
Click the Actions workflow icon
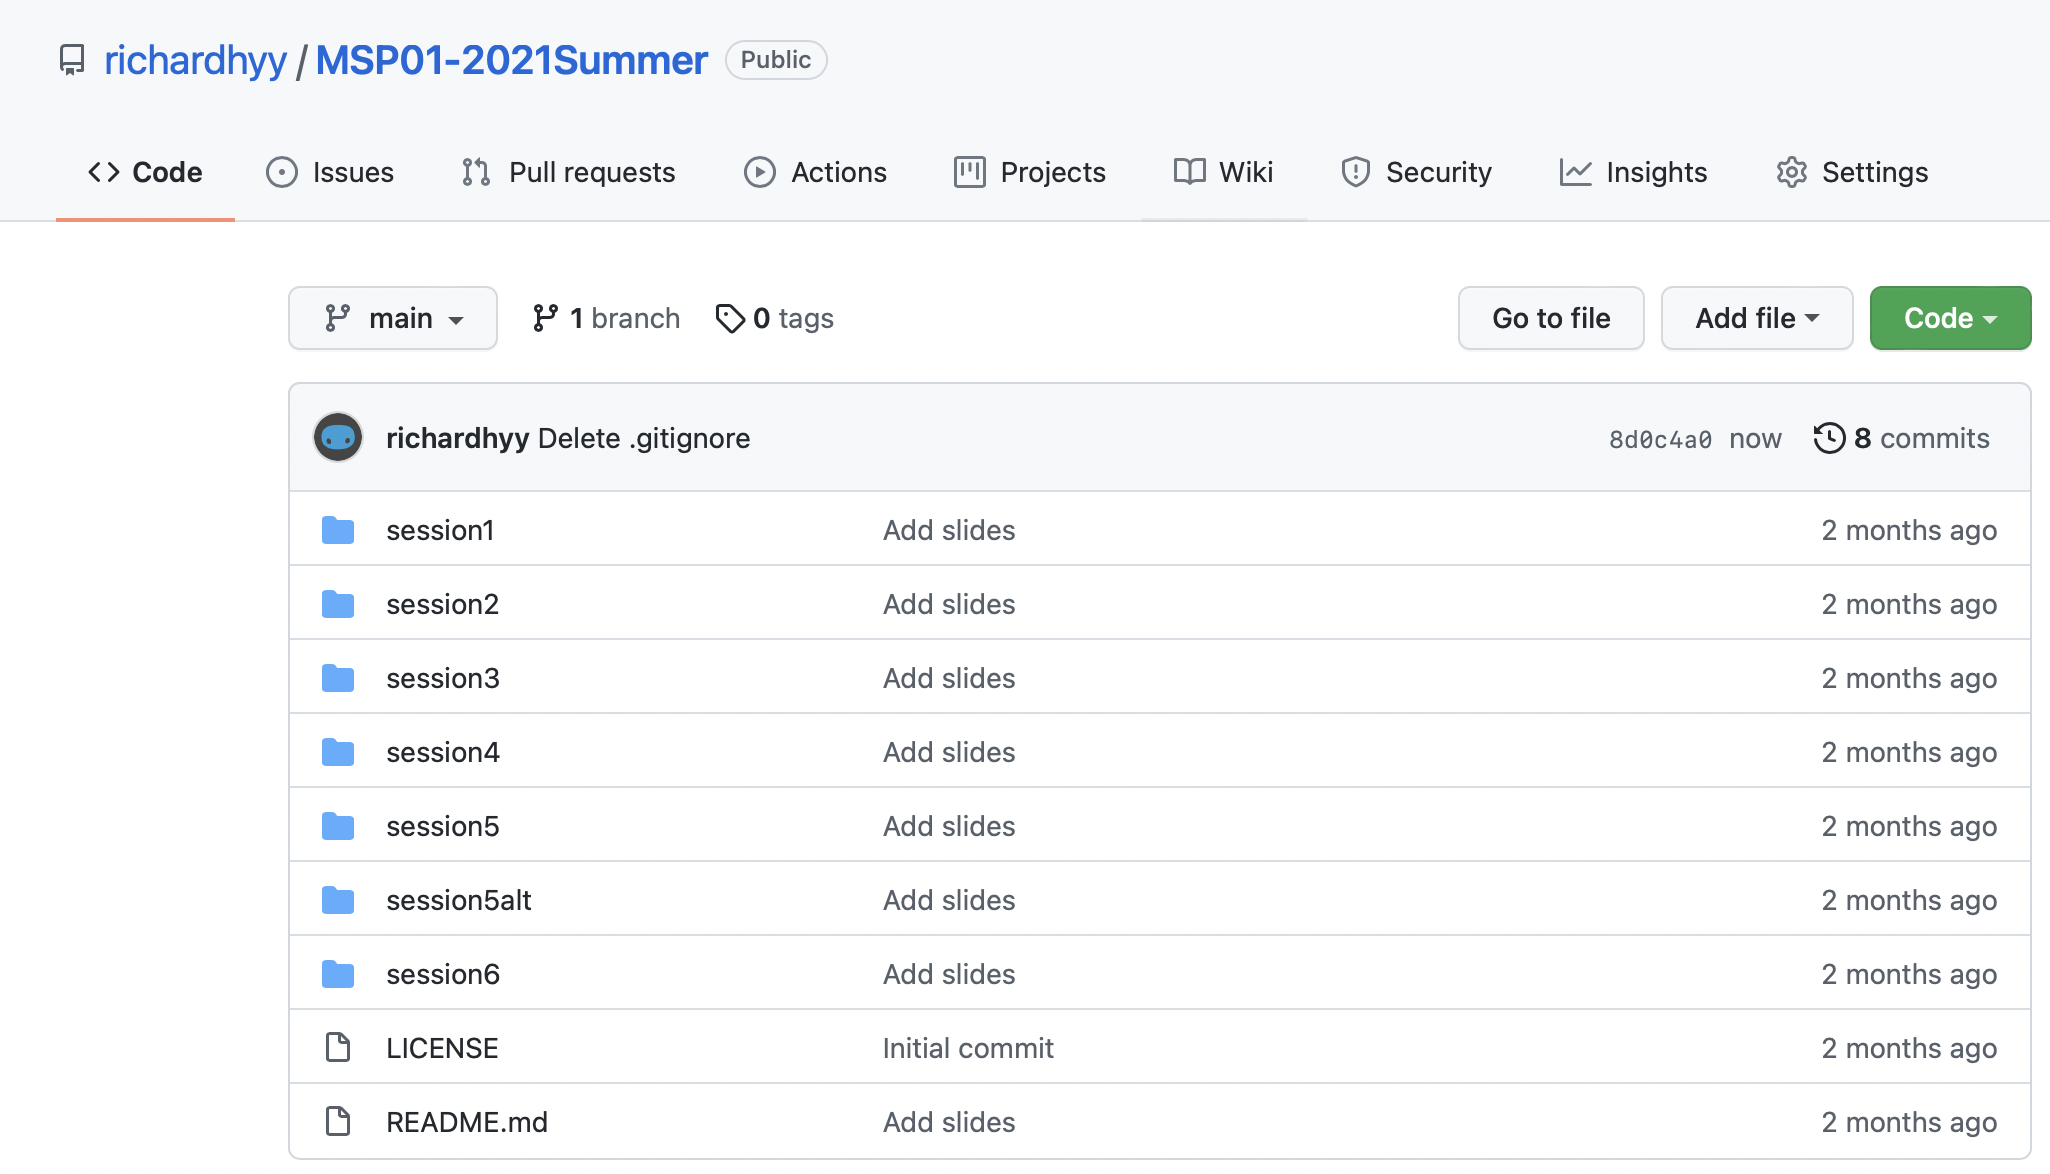757,170
